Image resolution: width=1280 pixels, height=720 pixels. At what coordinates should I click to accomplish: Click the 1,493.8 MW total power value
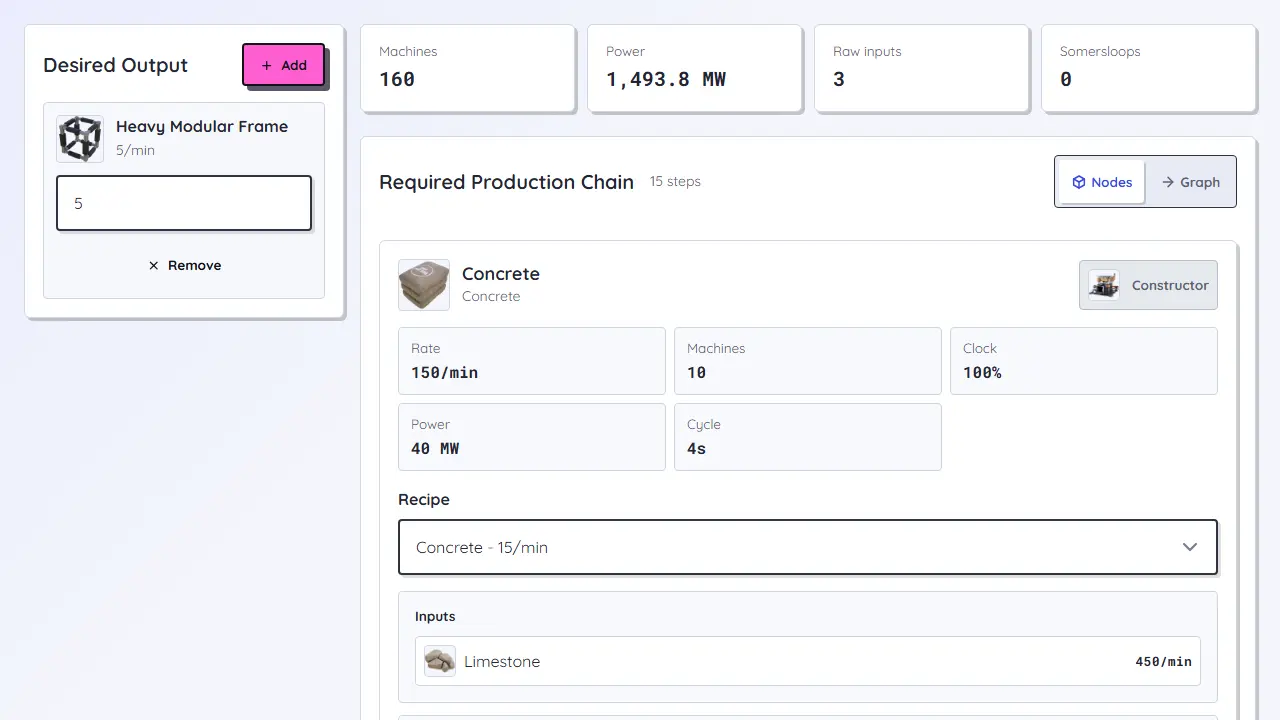[666, 79]
